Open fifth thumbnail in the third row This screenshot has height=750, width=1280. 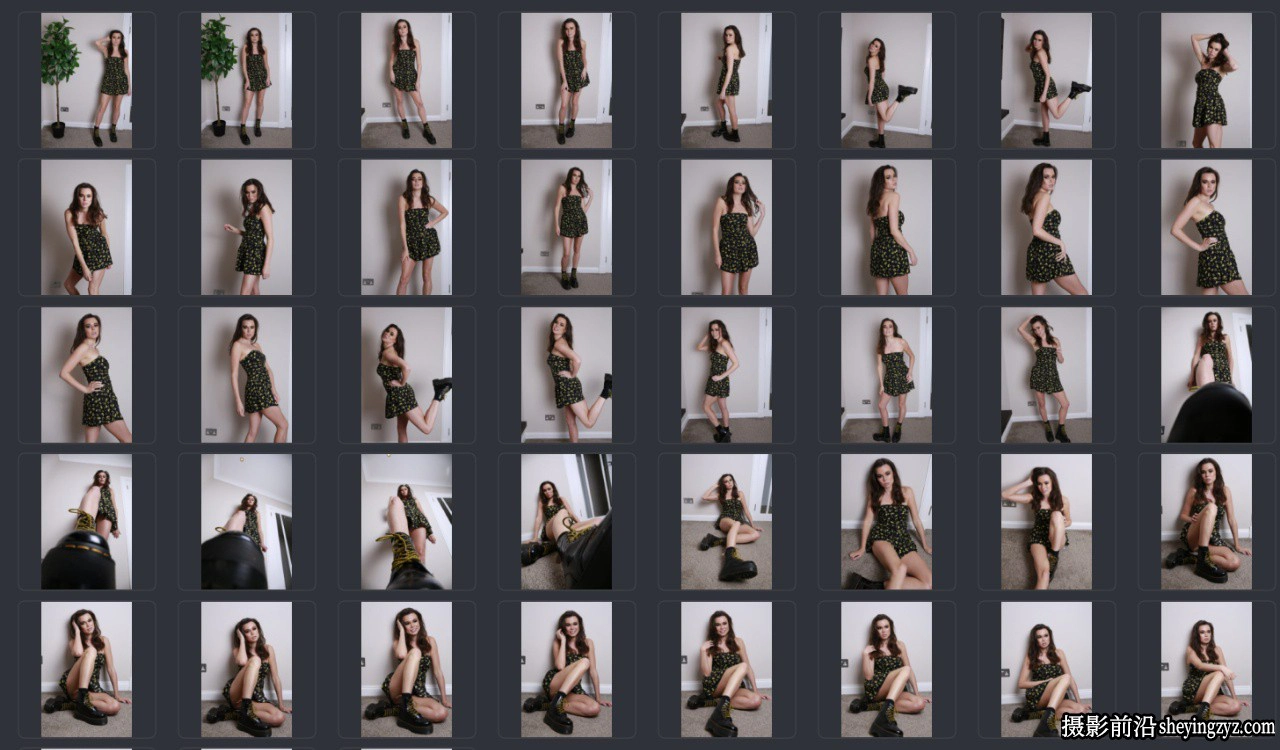(726, 374)
